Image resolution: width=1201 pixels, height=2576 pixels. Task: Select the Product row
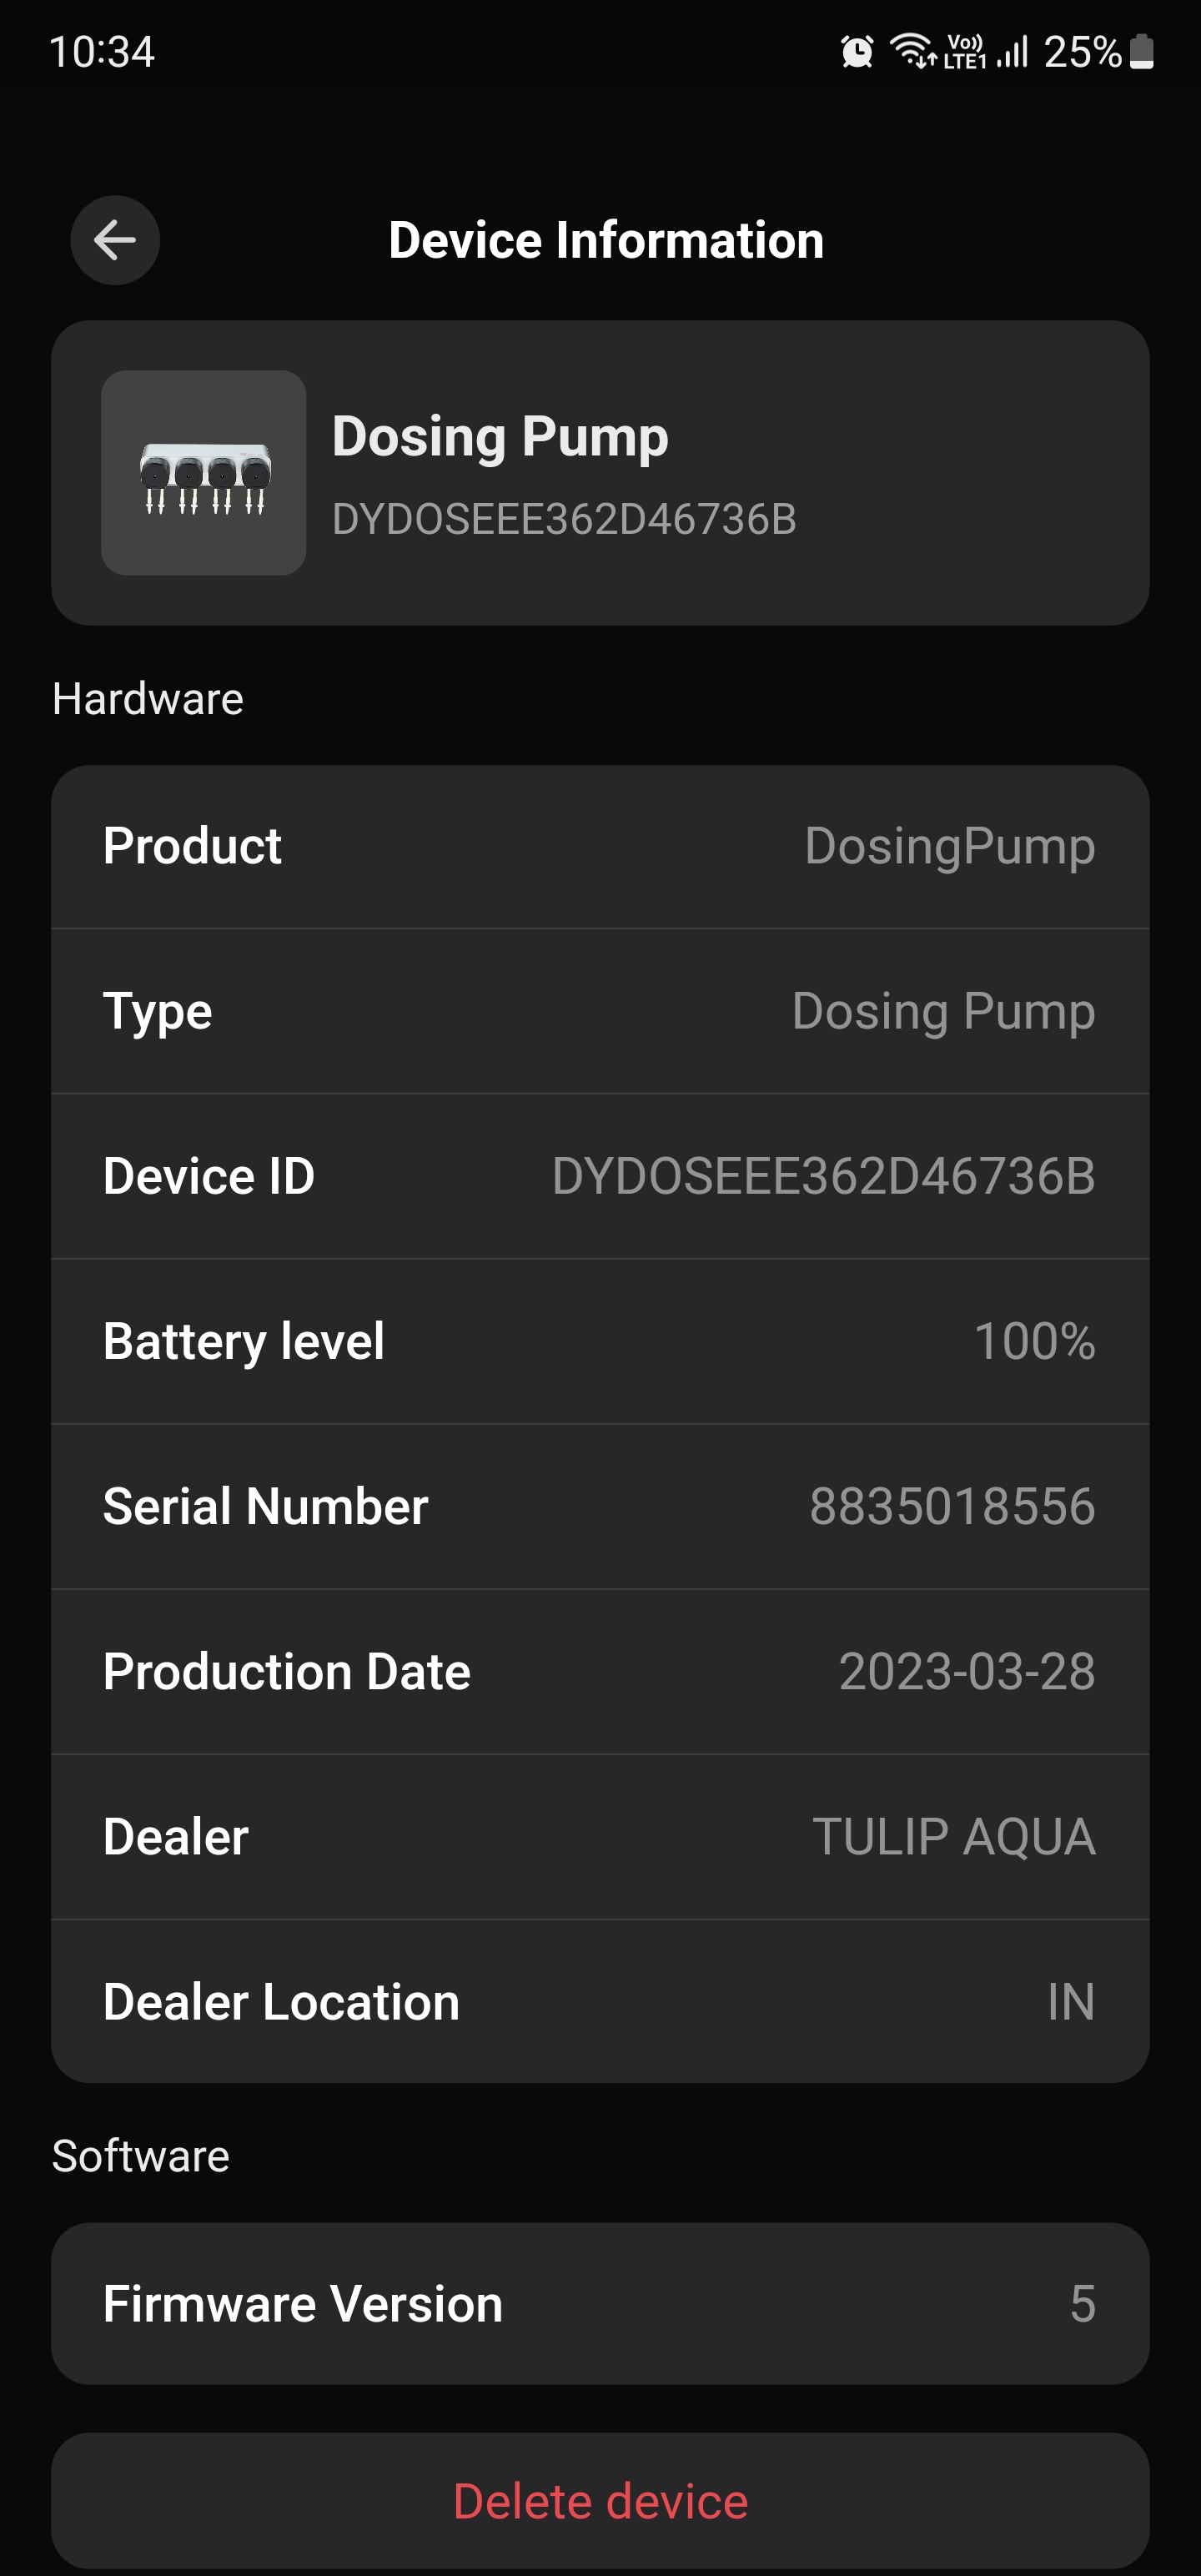pos(600,846)
